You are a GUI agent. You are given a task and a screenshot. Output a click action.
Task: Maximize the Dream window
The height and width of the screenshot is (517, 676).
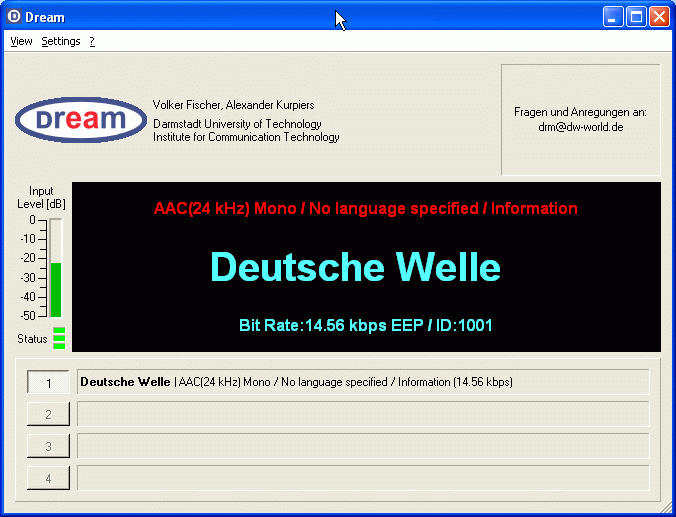pyautogui.click(x=636, y=17)
